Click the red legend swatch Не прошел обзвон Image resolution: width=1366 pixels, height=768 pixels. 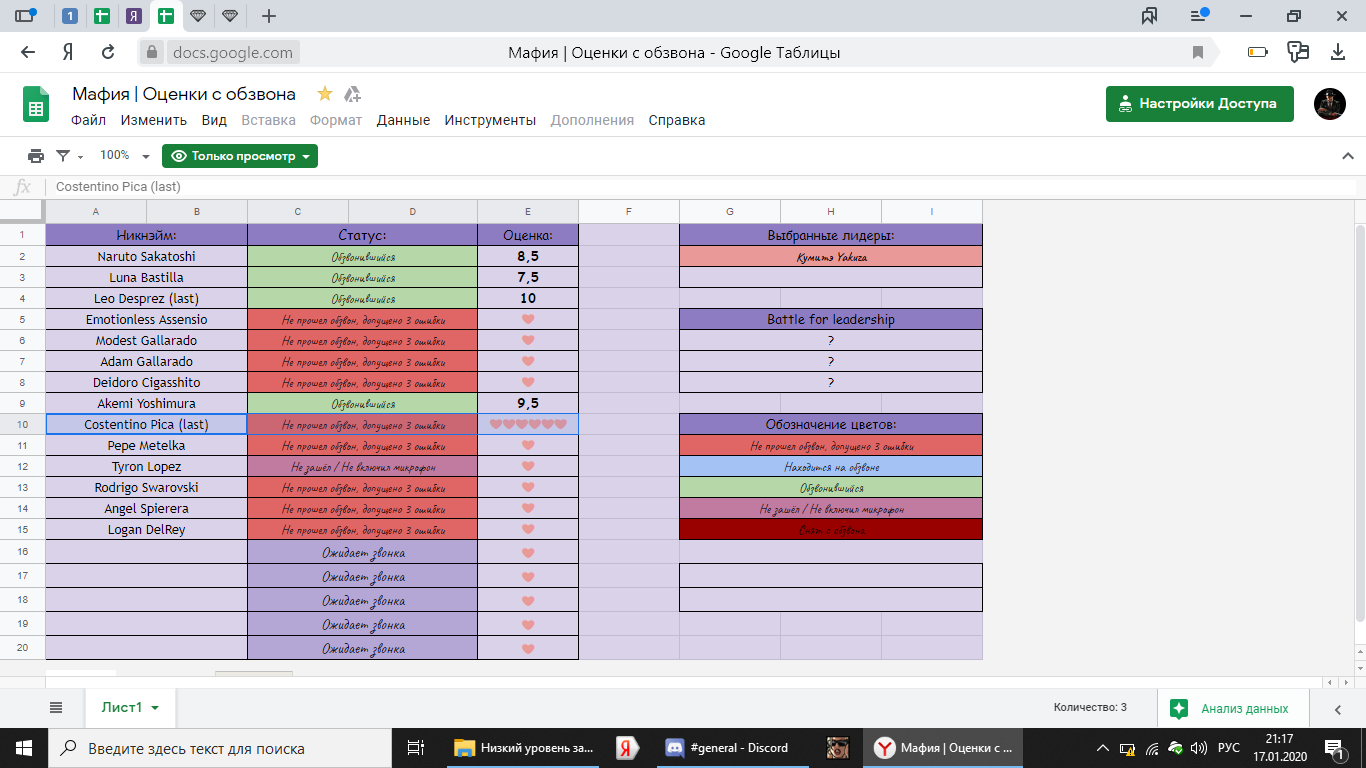(x=831, y=446)
